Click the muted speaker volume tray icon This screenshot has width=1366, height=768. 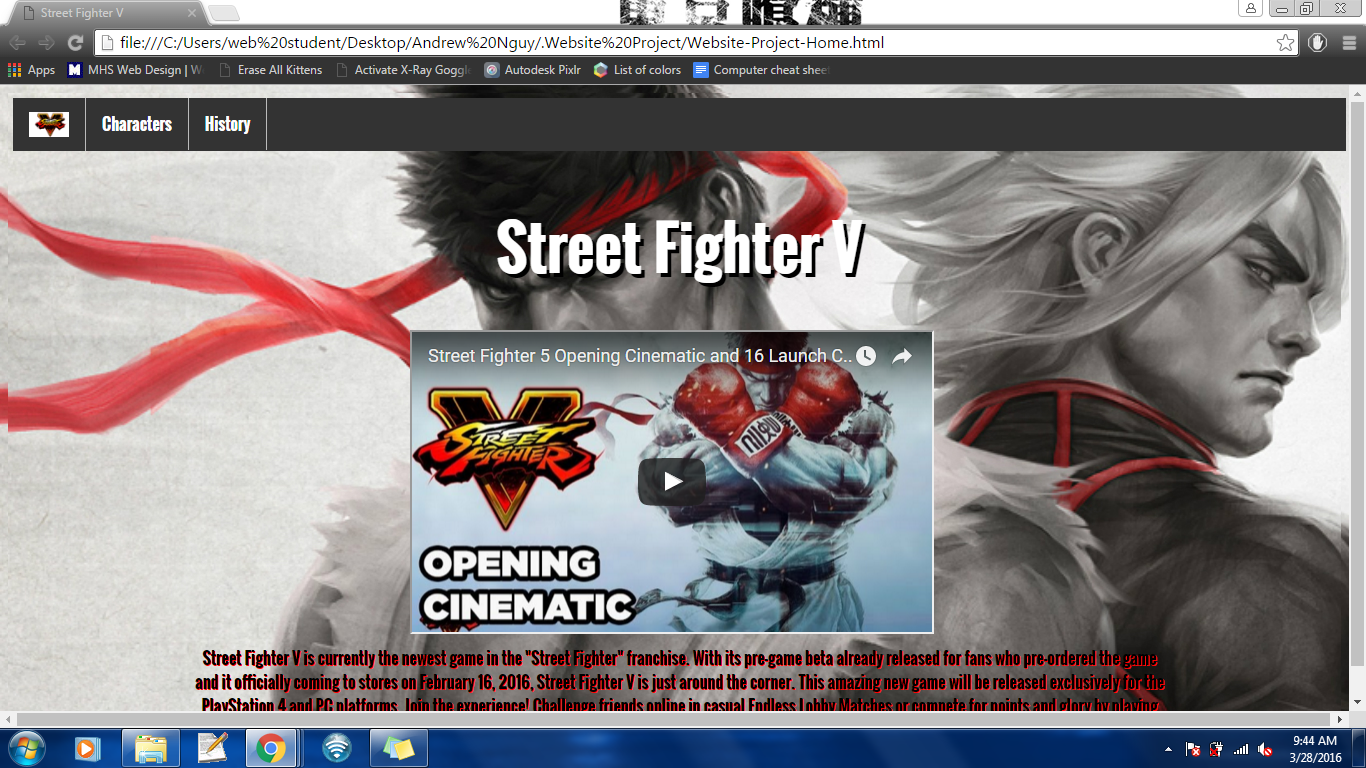click(1265, 749)
